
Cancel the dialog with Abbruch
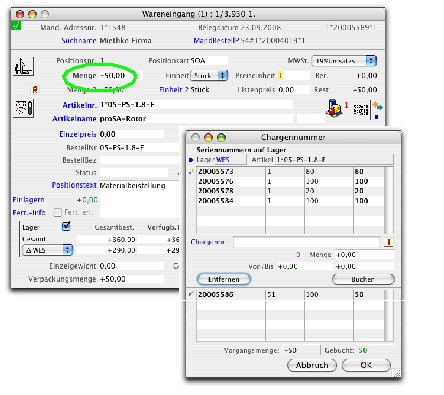click(x=312, y=365)
